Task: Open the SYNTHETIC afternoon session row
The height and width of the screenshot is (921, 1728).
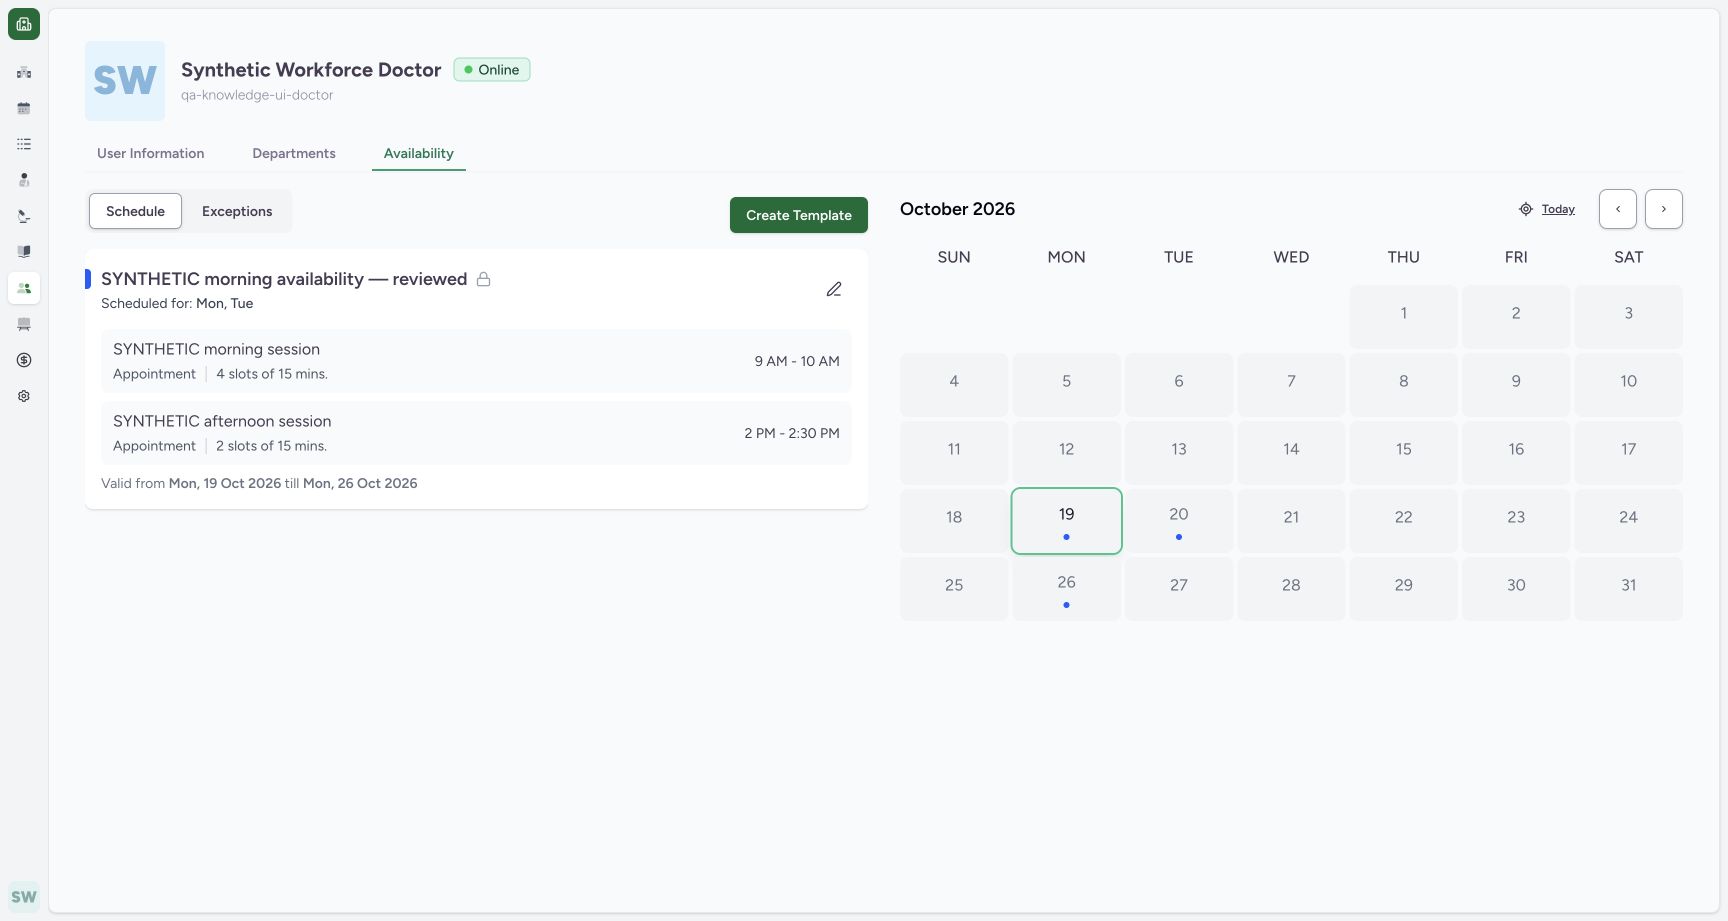Action: [x=476, y=433]
